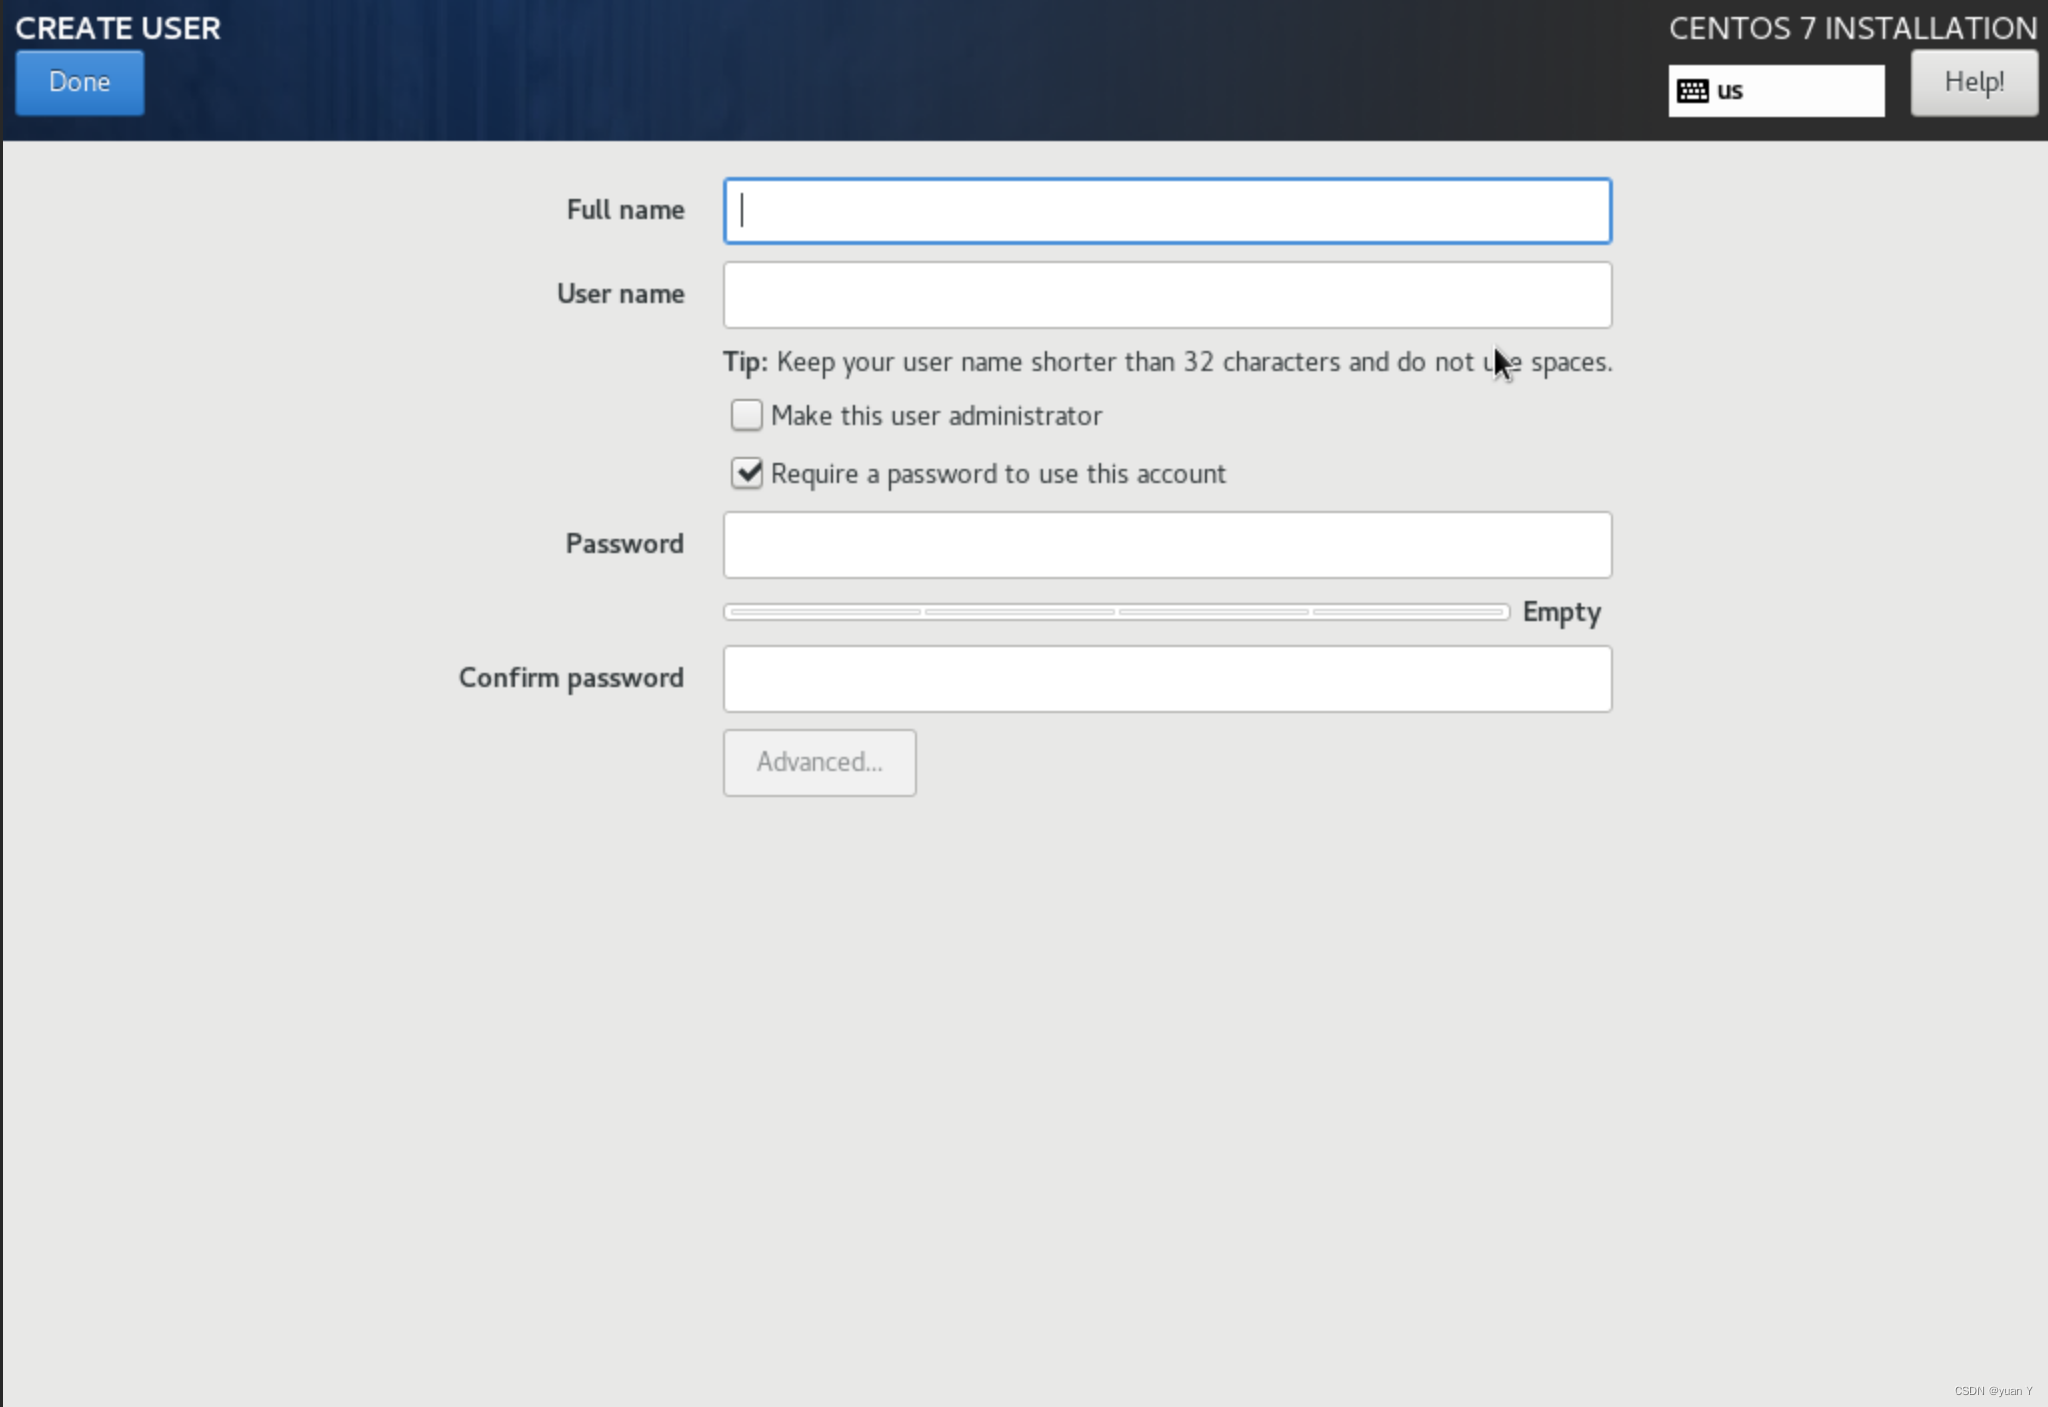Select the Confirm password field
This screenshot has height=1407, width=2048.
coord(1167,679)
